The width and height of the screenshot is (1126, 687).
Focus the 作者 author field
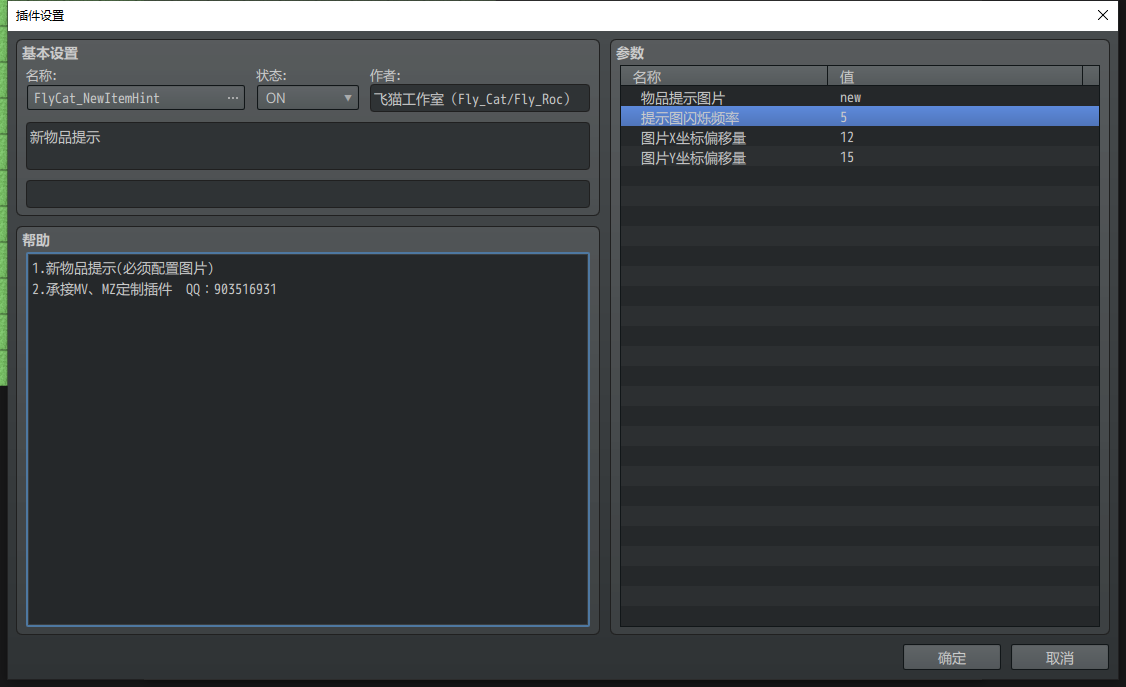coord(480,98)
